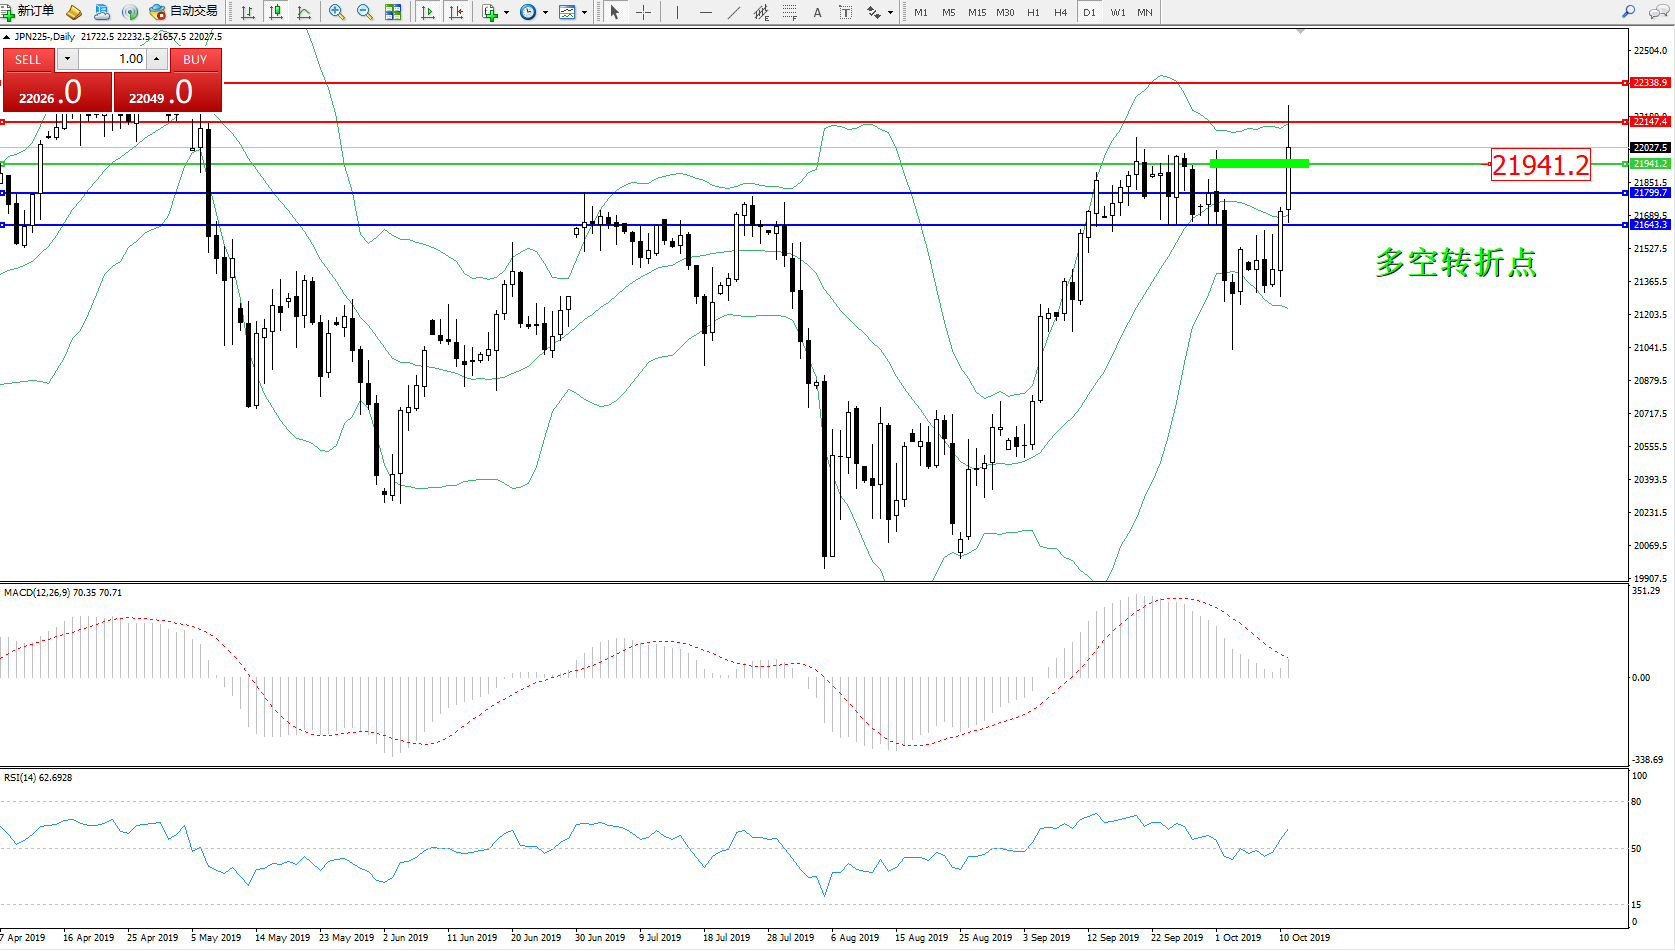Open the search magnifier in toolbar
This screenshot has width=1675, height=951.
[x=1628, y=12]
